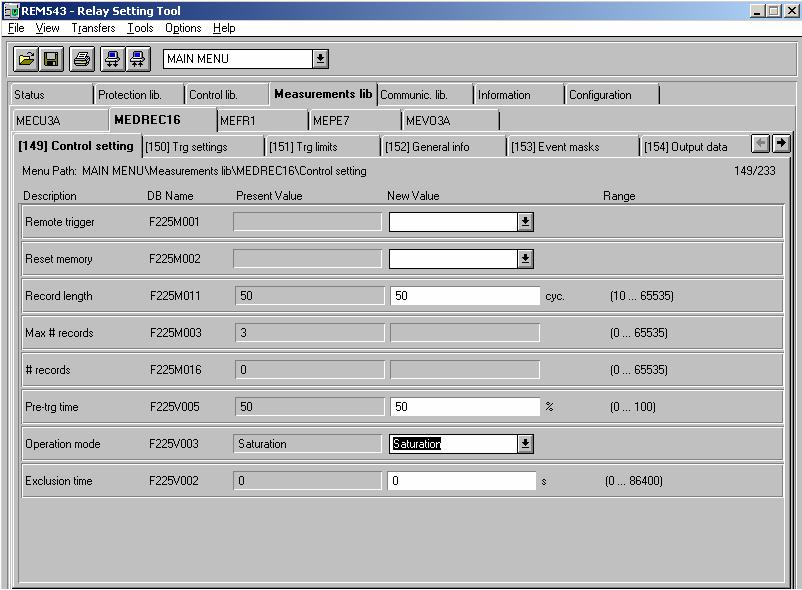Screen dimensions: 802x590
Task: Click the DB name F225M016
Action: point(175,370)
